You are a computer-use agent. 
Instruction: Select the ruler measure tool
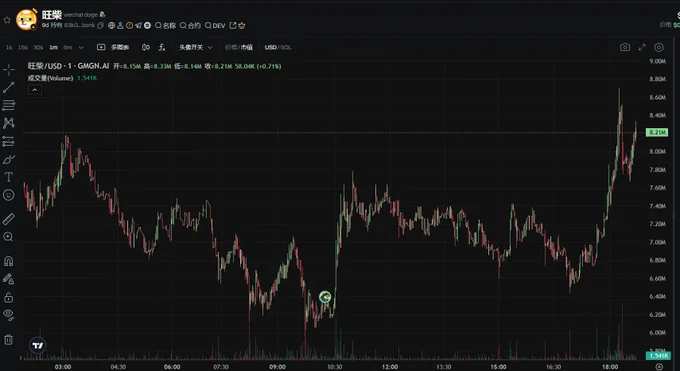point(9,219)
